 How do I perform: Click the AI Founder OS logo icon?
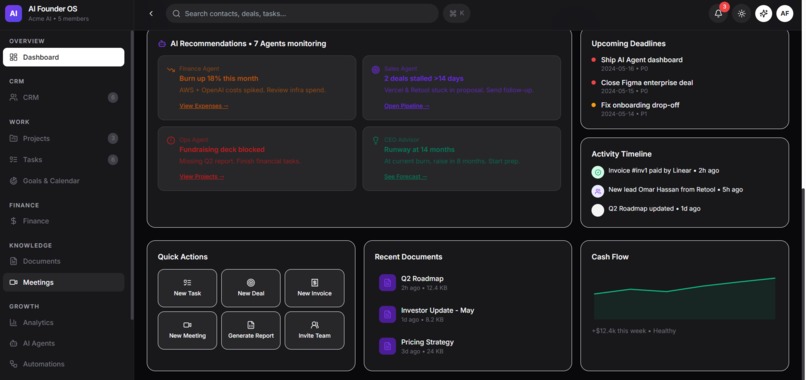[13, 13]
